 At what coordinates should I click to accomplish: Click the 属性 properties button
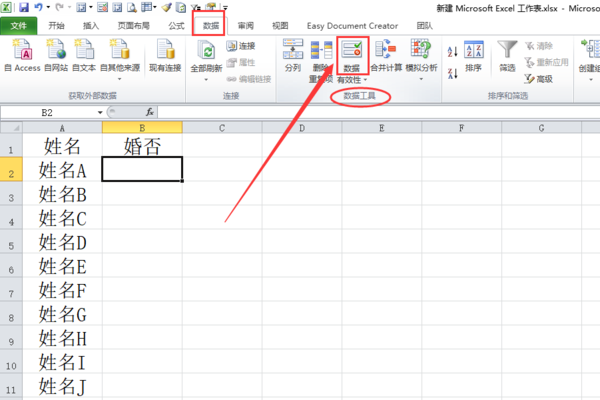click(x=241, y=62)
